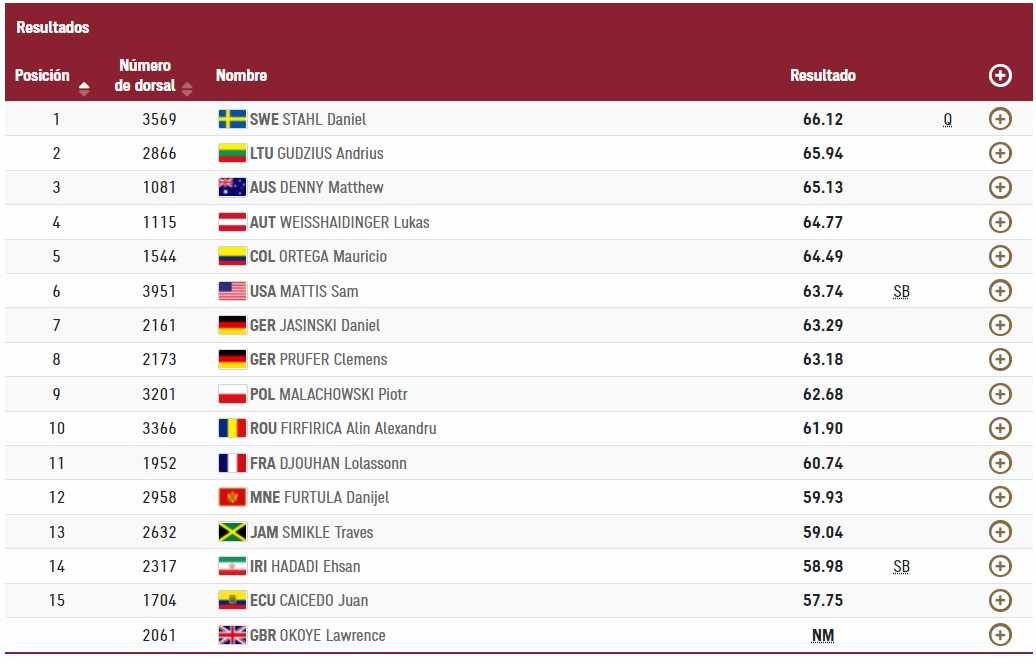1036x663 pixels.
Task: Open plus icon for HADADI Ehsan
Action: [x=1000, y=566]
